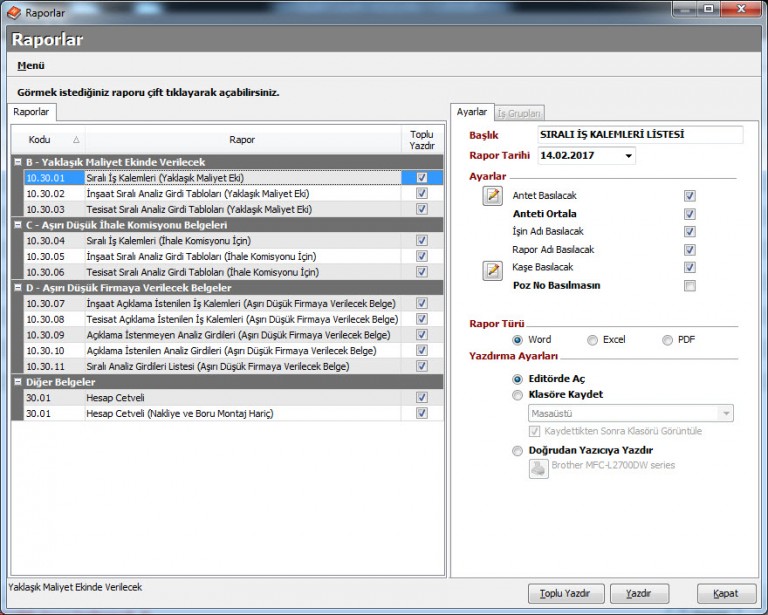Viewport: 768px width, 615px height.
Task: Choose the Klasöre Kaydet option
Action: tap(517, 395)
